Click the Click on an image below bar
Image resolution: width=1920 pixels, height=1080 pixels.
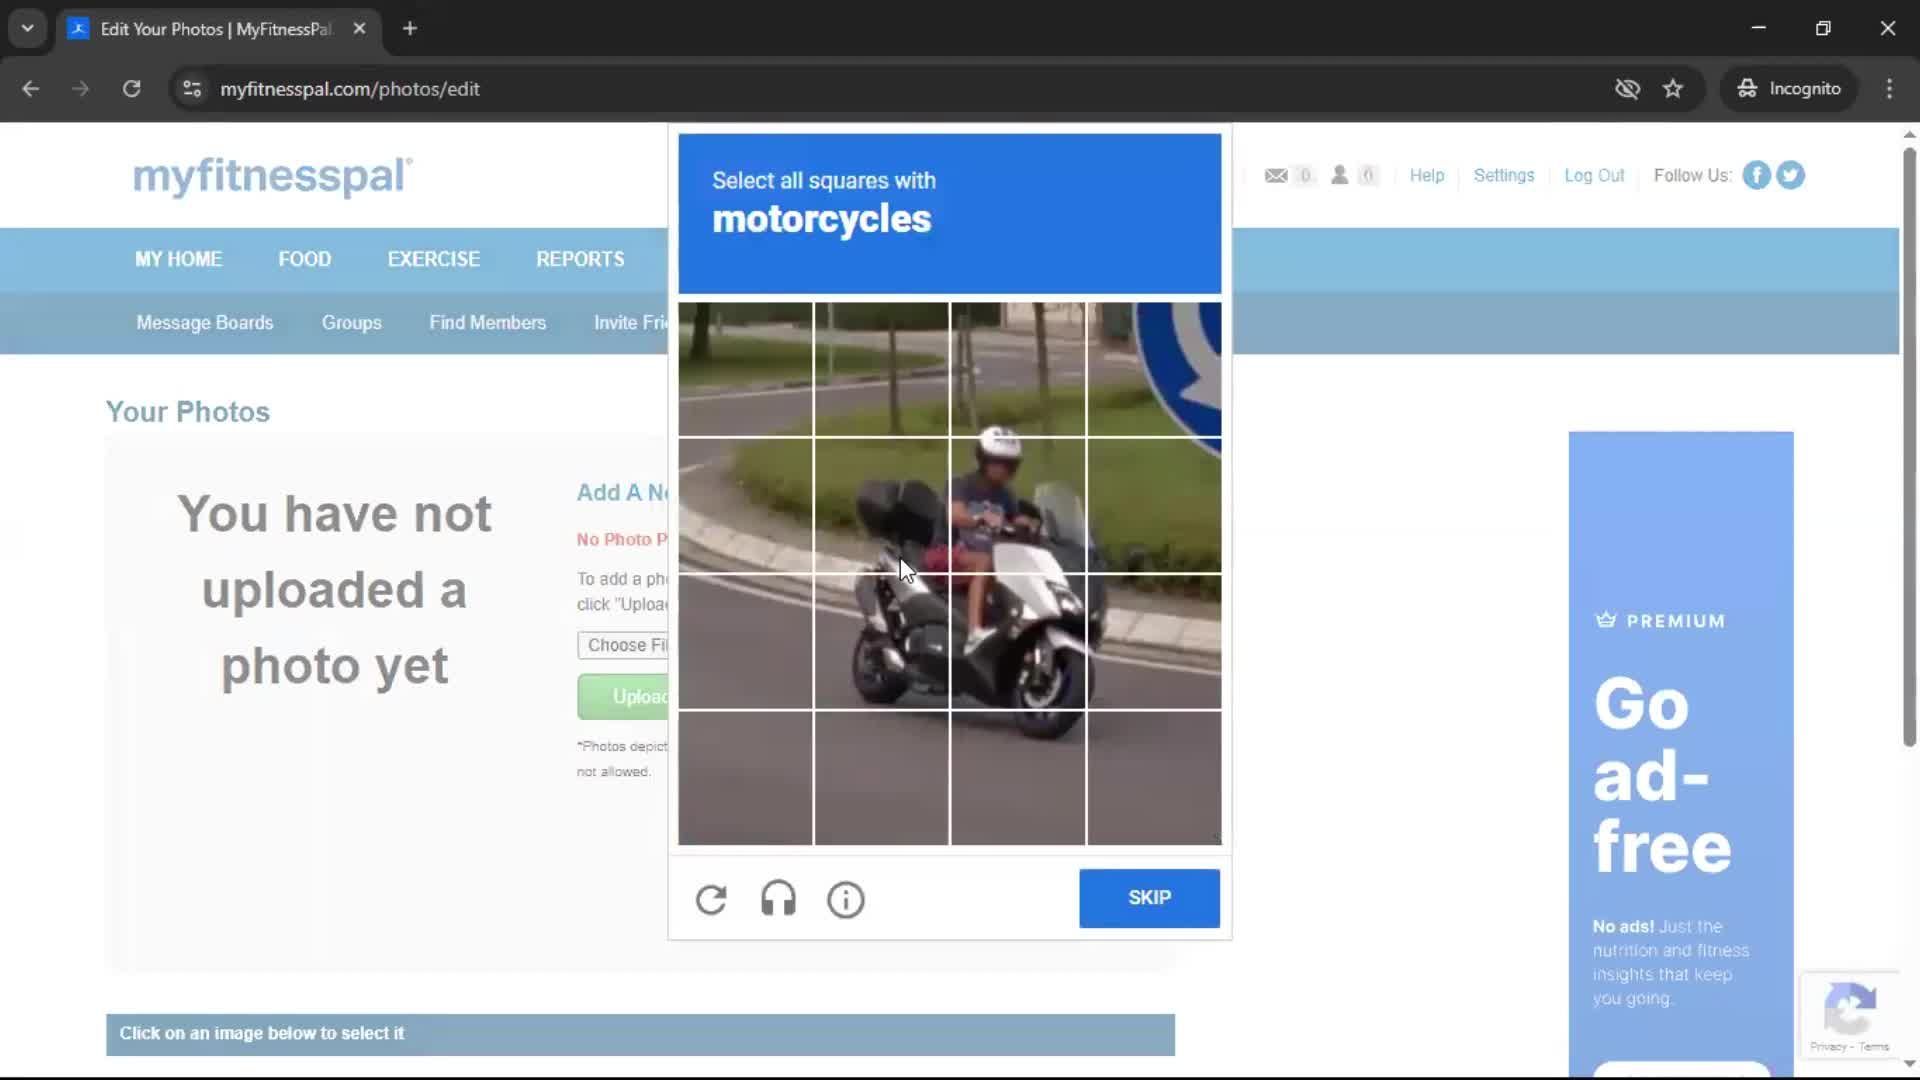pyautogui.click(x=640, y=1034)
